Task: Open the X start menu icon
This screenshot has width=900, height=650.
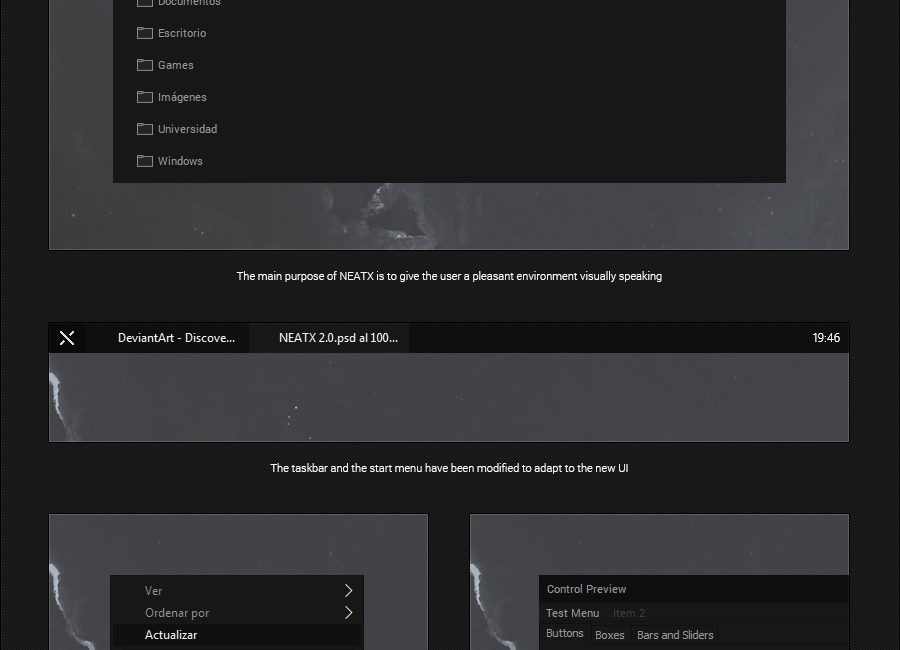Action: click(x=67, y=338)
